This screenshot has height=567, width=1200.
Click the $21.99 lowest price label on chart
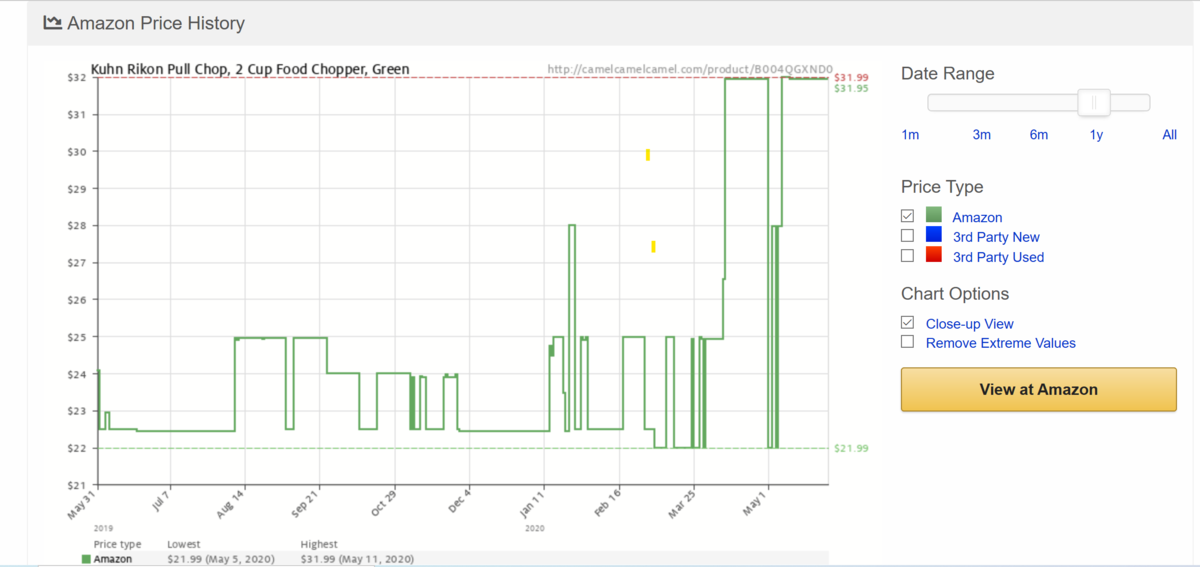[851, 448]
